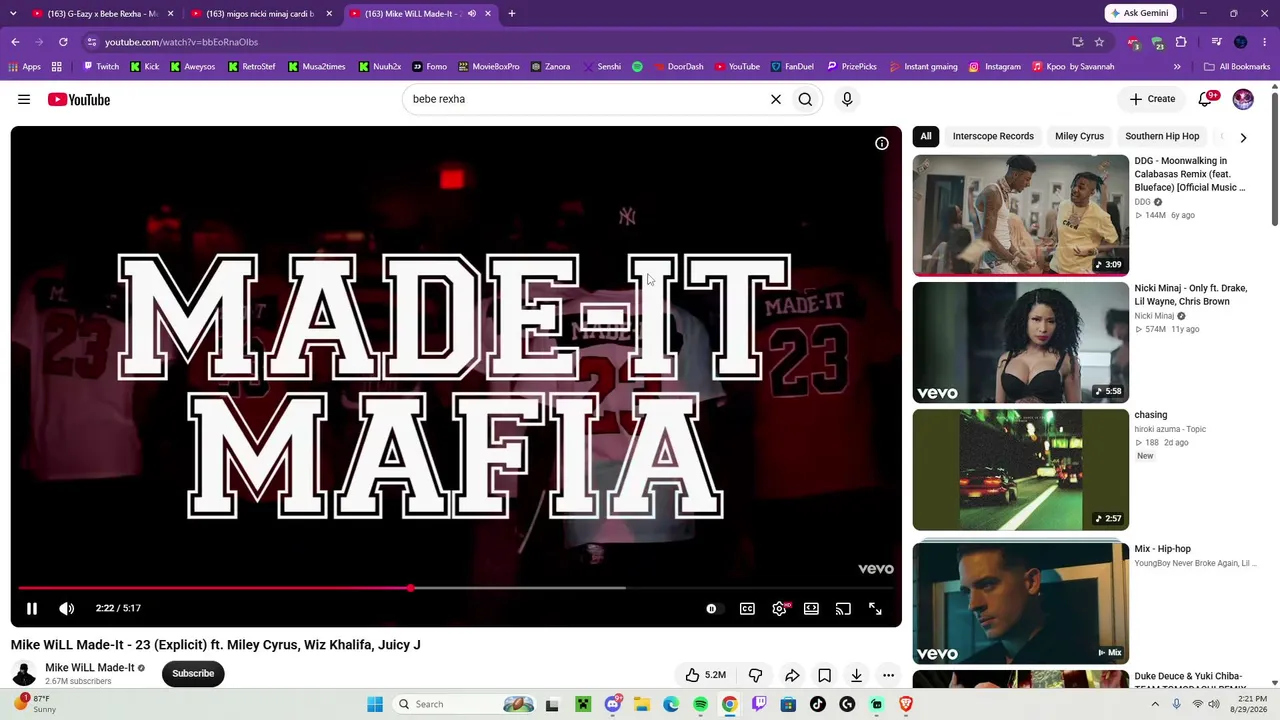This screenshot has width=1280, height=720.
Task: Select the All filter chip
Action: [x=926, y=136]
